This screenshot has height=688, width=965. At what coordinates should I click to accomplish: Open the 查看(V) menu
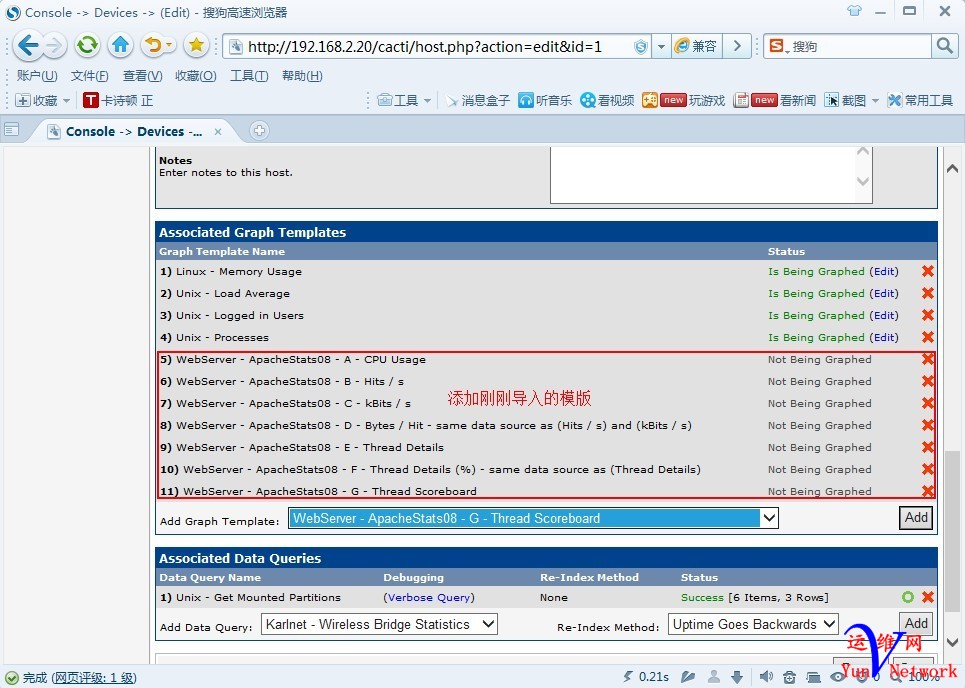(142, 76)
